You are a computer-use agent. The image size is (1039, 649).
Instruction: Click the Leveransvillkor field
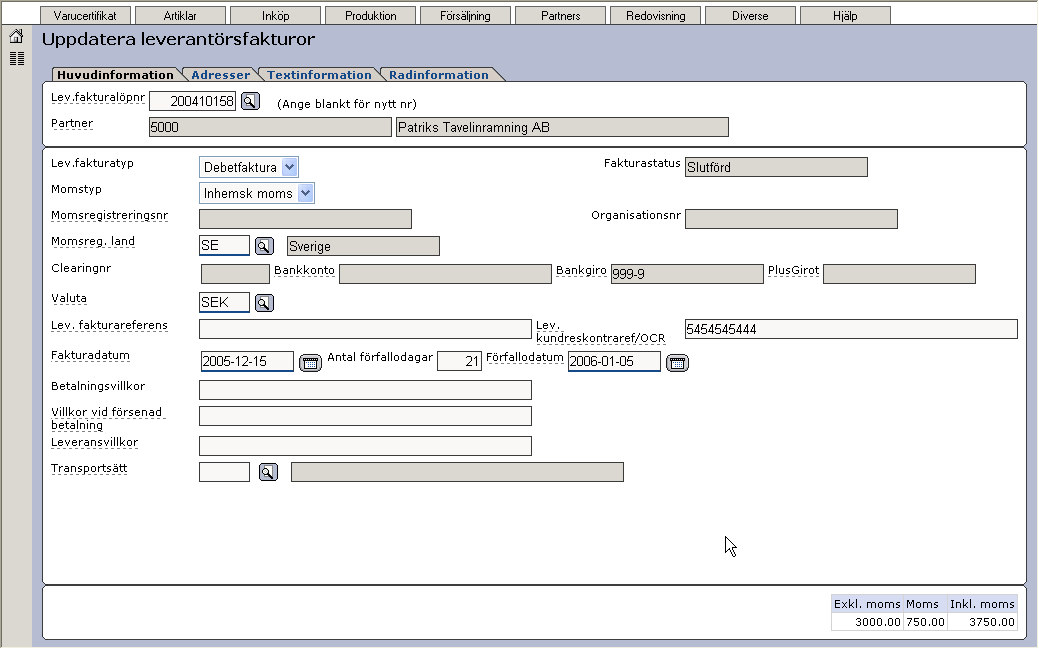pyautogui.click(x=365, y=445)
